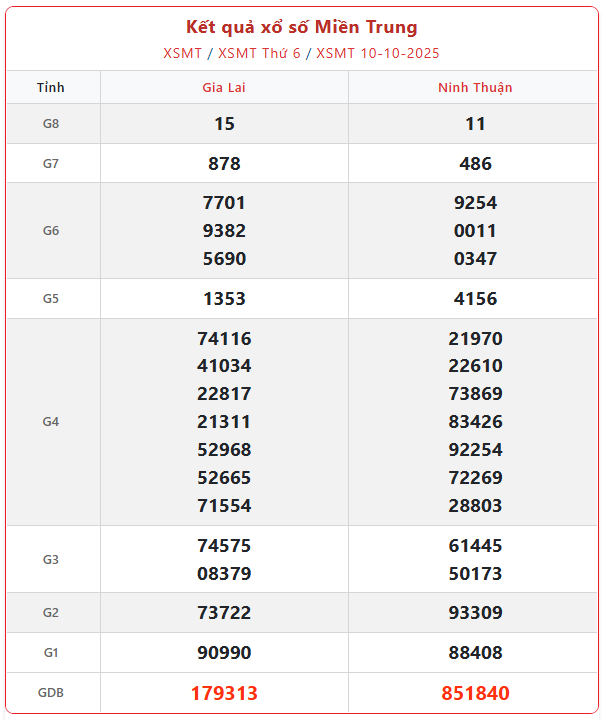This screenshot has height=720, width=605.
Task: Click the GDB row label
Action: [x=51, y=693]
